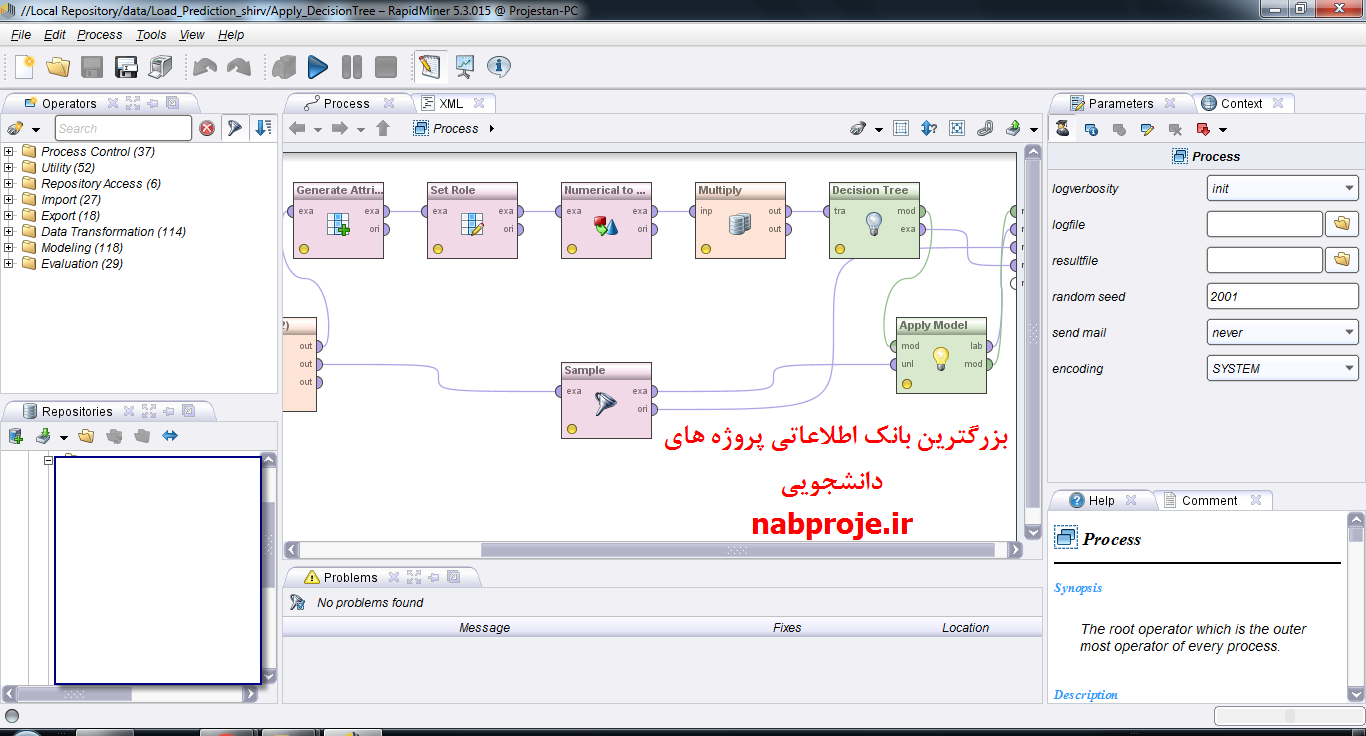Click process canvas up arrow

383,128
